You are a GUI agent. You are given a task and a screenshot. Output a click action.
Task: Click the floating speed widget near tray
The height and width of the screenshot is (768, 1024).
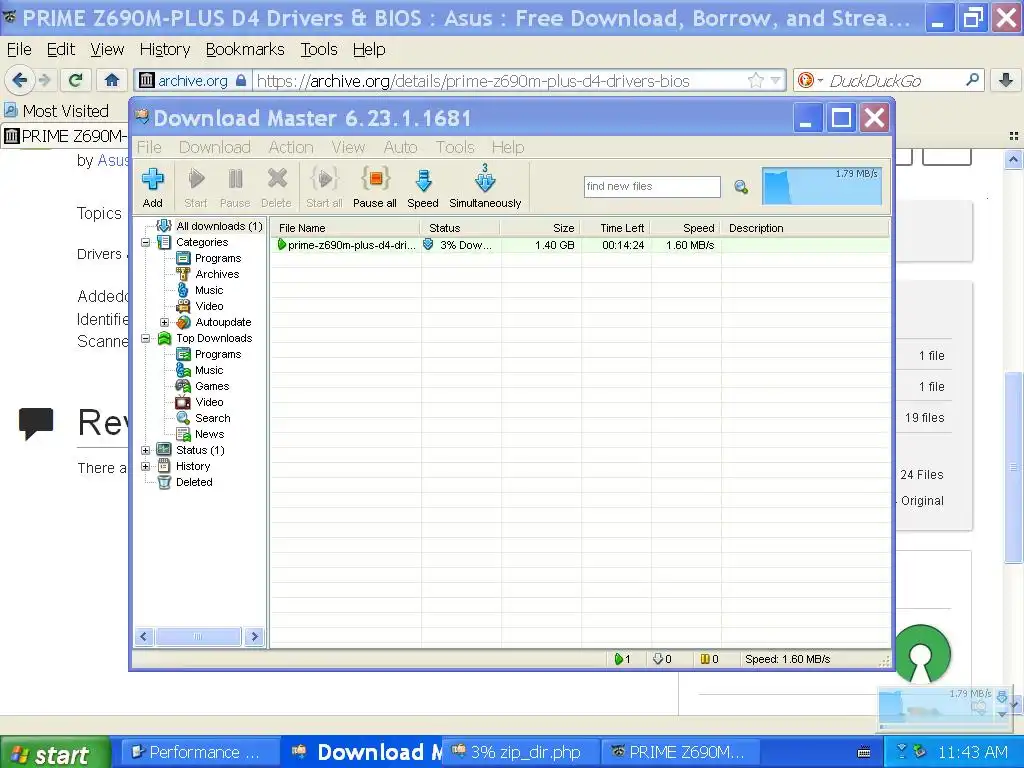click(944, 707)
